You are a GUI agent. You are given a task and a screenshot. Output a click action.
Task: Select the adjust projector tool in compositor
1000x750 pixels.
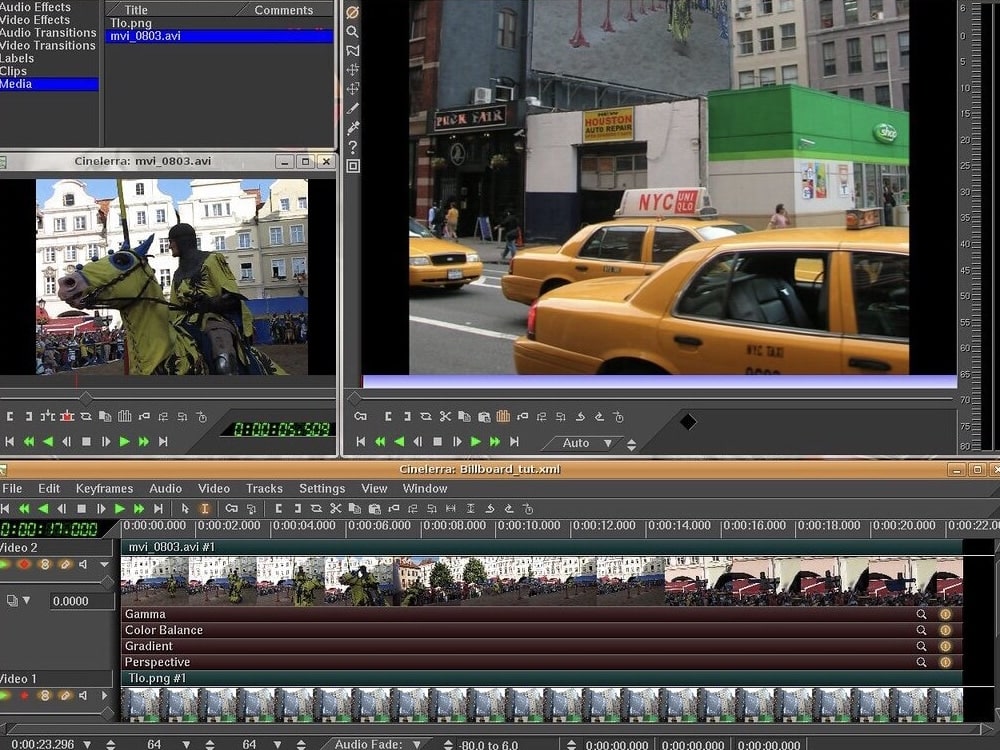[352, 89]
